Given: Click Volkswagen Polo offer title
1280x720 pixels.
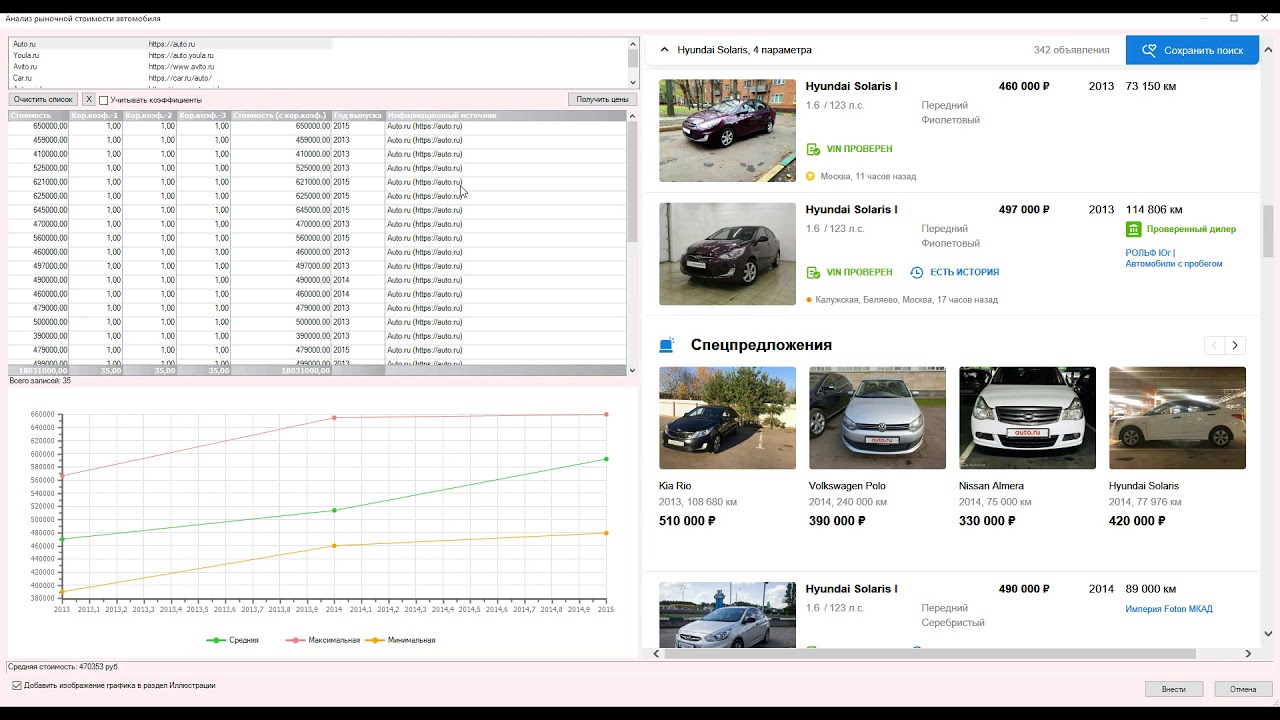Looking at the screenshot, I should pyautogui.click(x=847, y=486).
